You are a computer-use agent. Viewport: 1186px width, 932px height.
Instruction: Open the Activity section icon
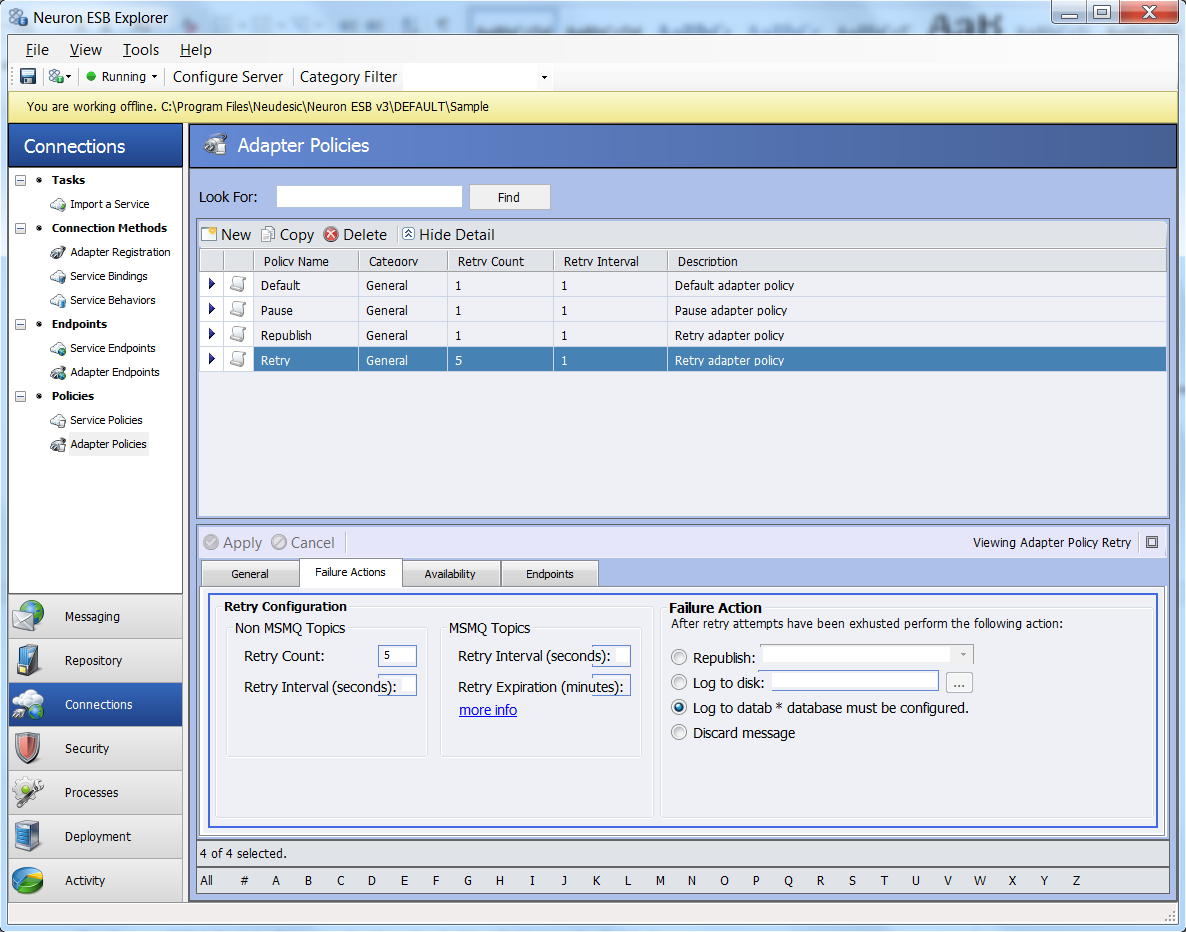(x=26, y=880)
